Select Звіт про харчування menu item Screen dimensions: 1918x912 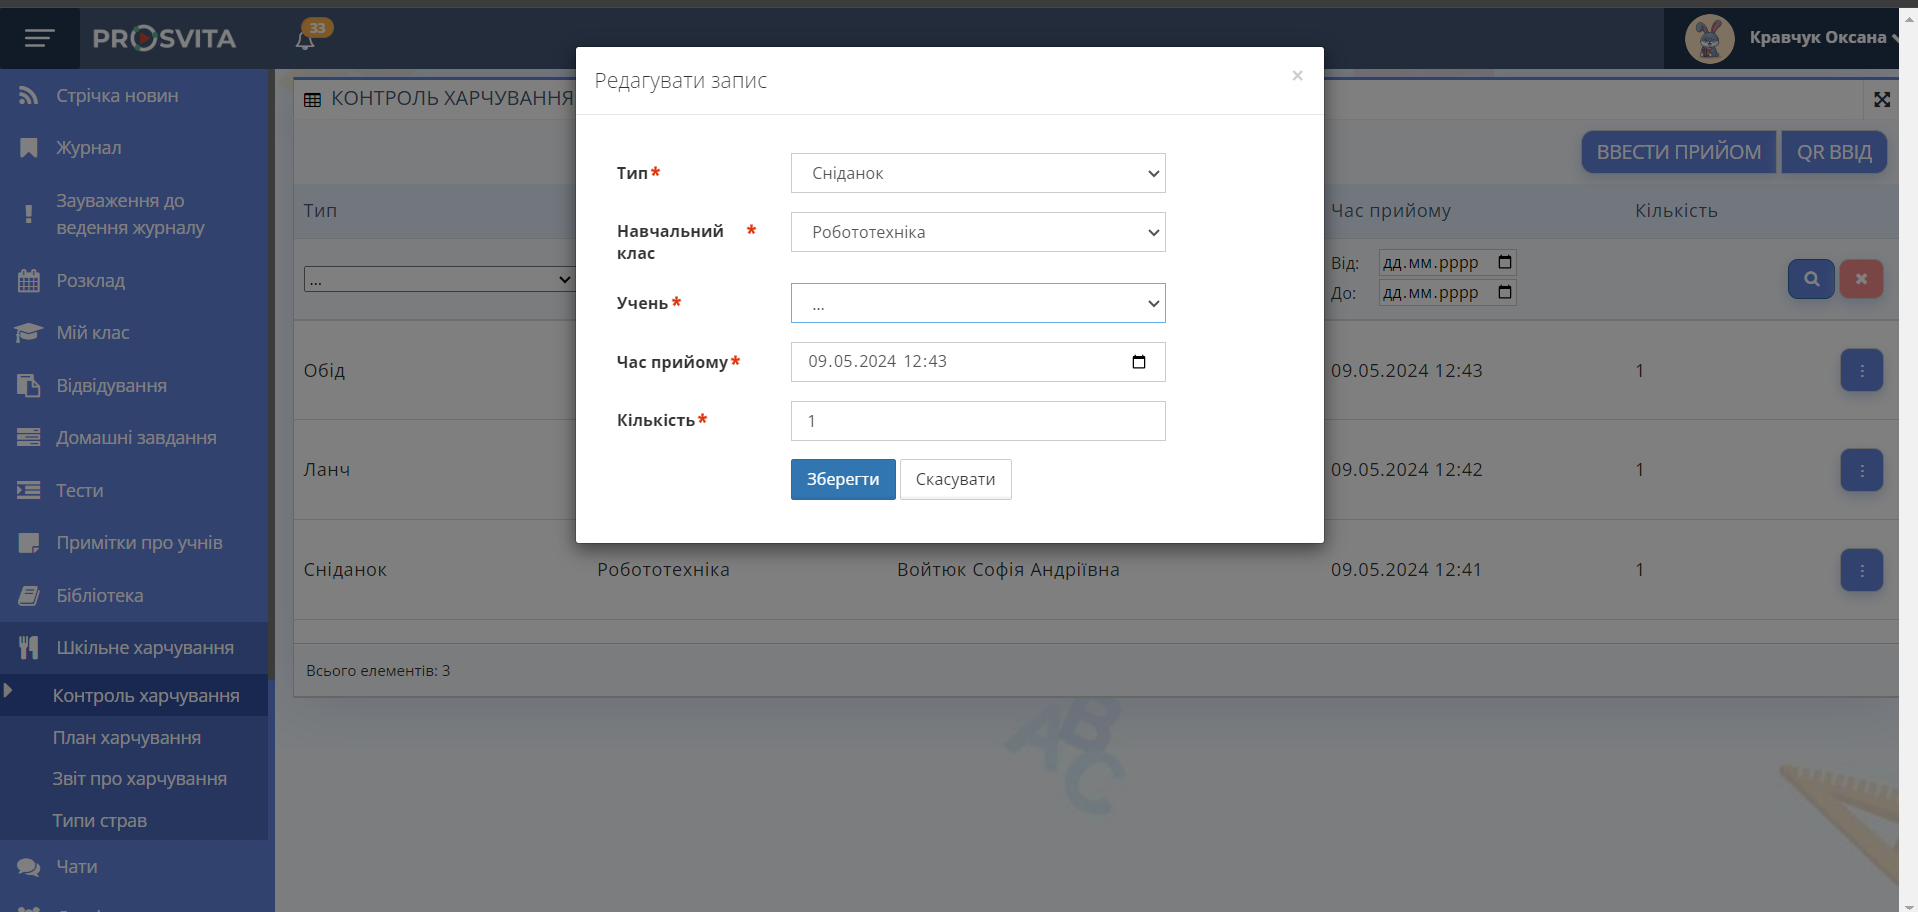point(139,779)
